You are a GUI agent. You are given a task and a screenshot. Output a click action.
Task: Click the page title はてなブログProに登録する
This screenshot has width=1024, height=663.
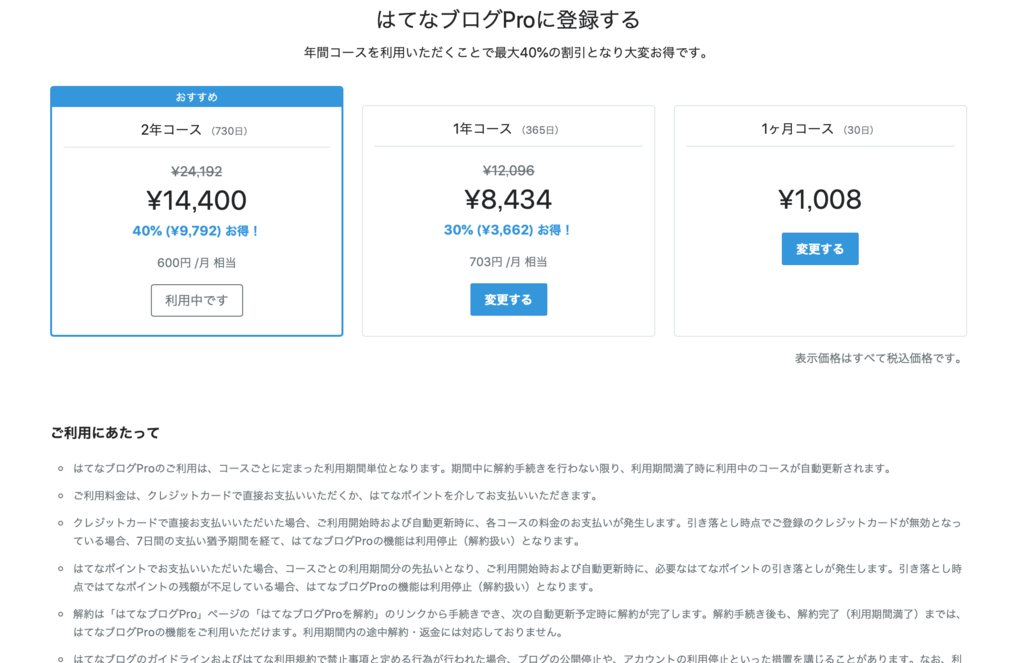tap(512, 18)
